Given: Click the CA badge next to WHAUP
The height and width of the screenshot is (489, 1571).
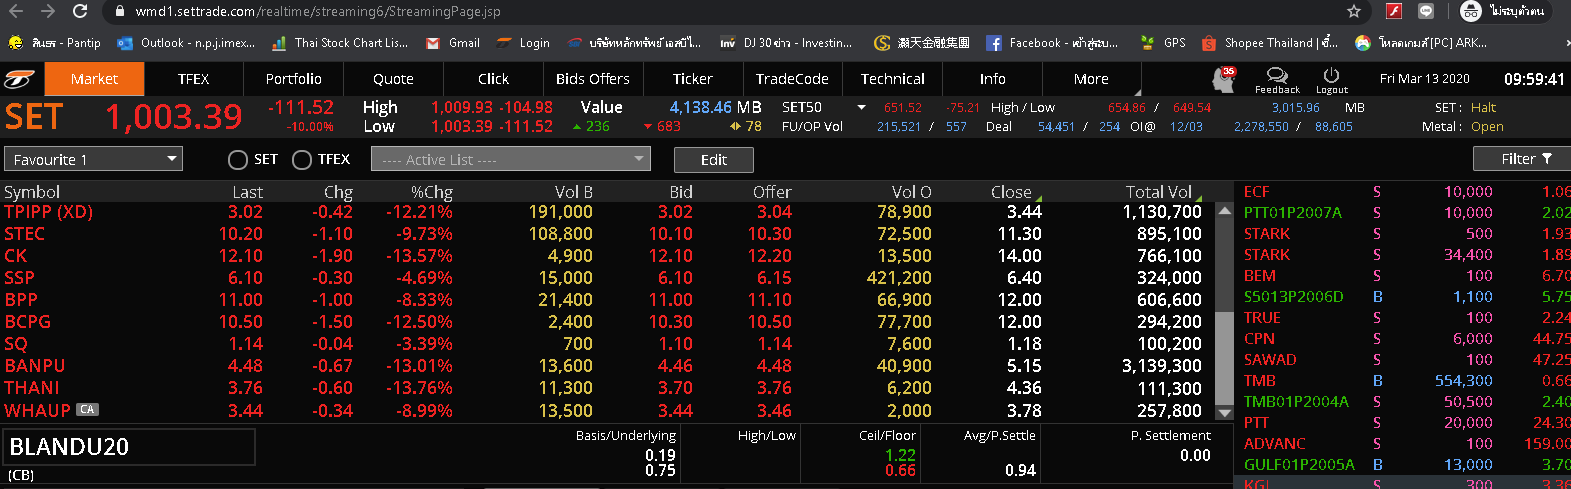Looking at the screenshot, I should pos(87,409).
